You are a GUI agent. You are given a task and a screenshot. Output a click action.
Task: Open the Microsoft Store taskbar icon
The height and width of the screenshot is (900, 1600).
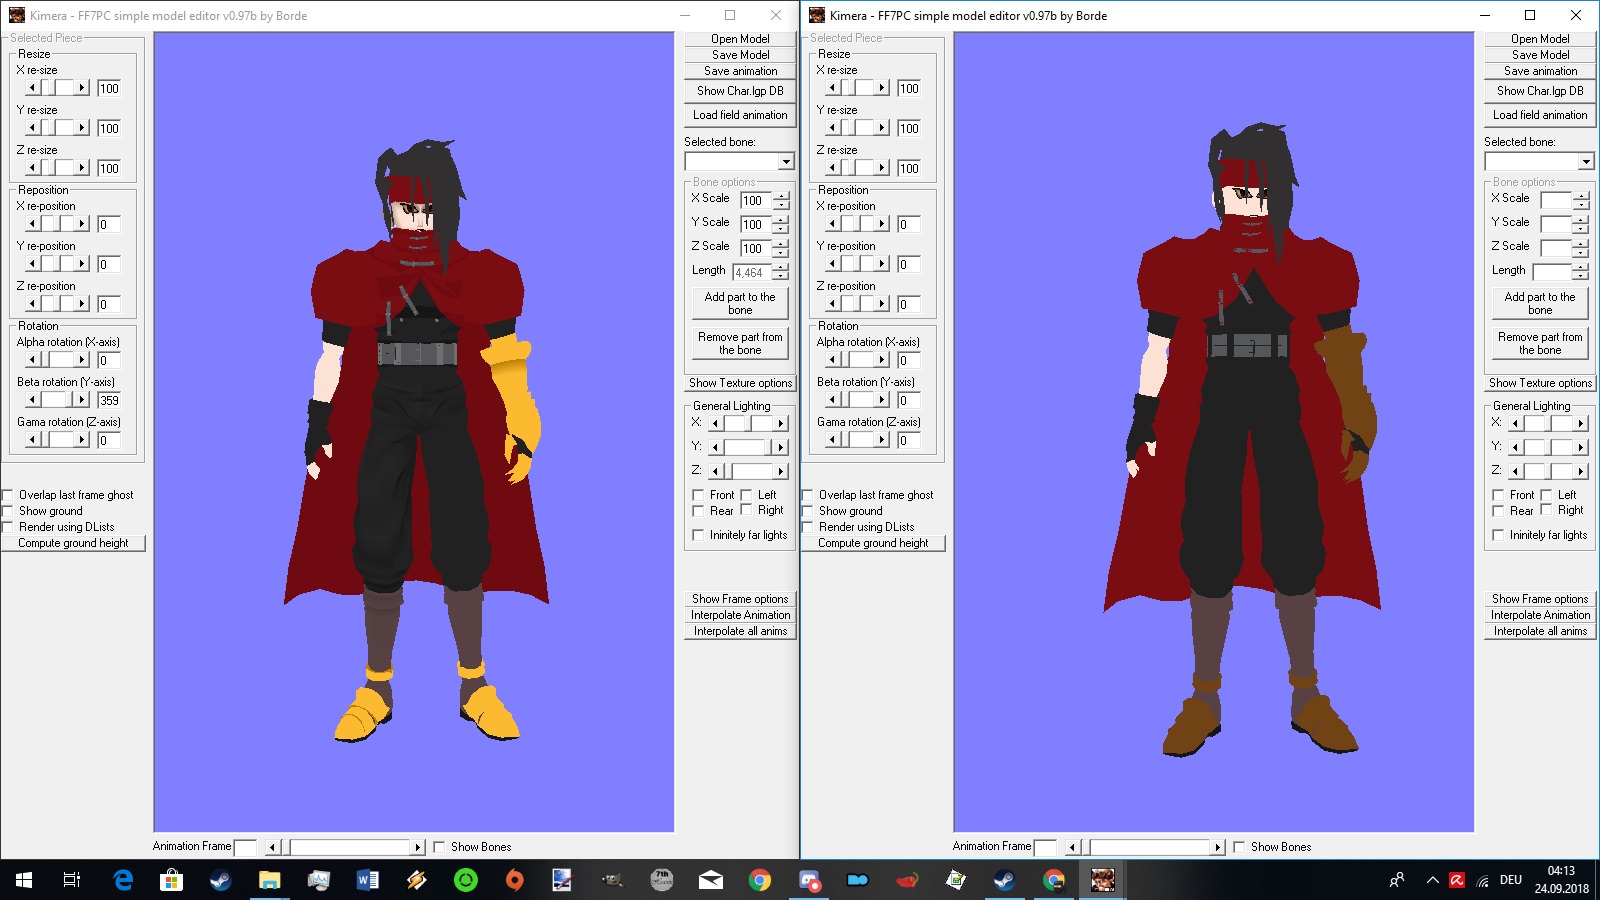(x=172, y=880)
